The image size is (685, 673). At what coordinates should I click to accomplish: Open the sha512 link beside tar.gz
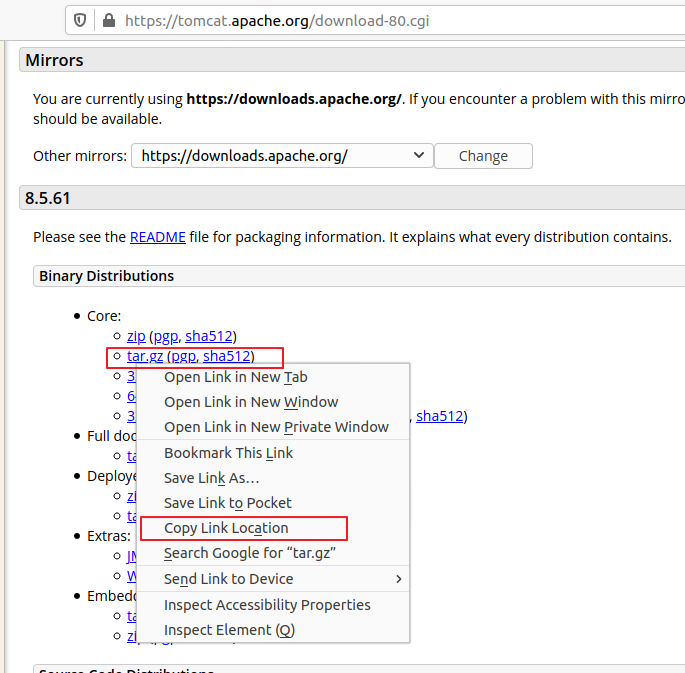227,356
